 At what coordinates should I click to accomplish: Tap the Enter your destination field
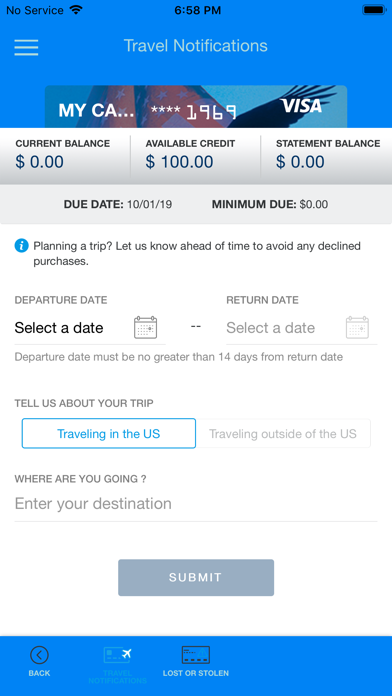[x=196, y=504]
